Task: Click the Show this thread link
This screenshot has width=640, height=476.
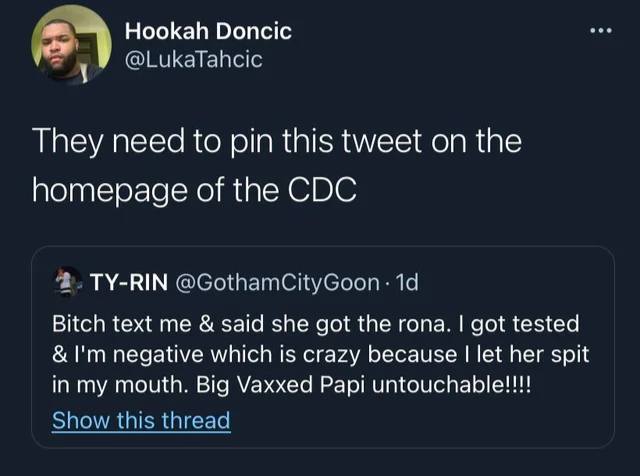Action: pos(140,420)
